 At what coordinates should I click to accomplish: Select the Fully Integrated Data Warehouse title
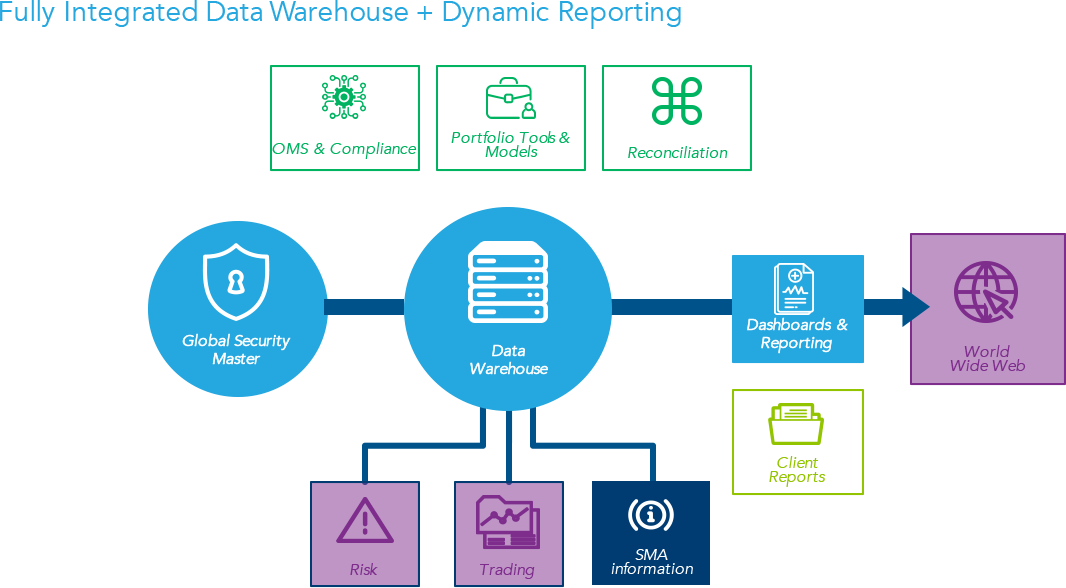pos(341,13)
